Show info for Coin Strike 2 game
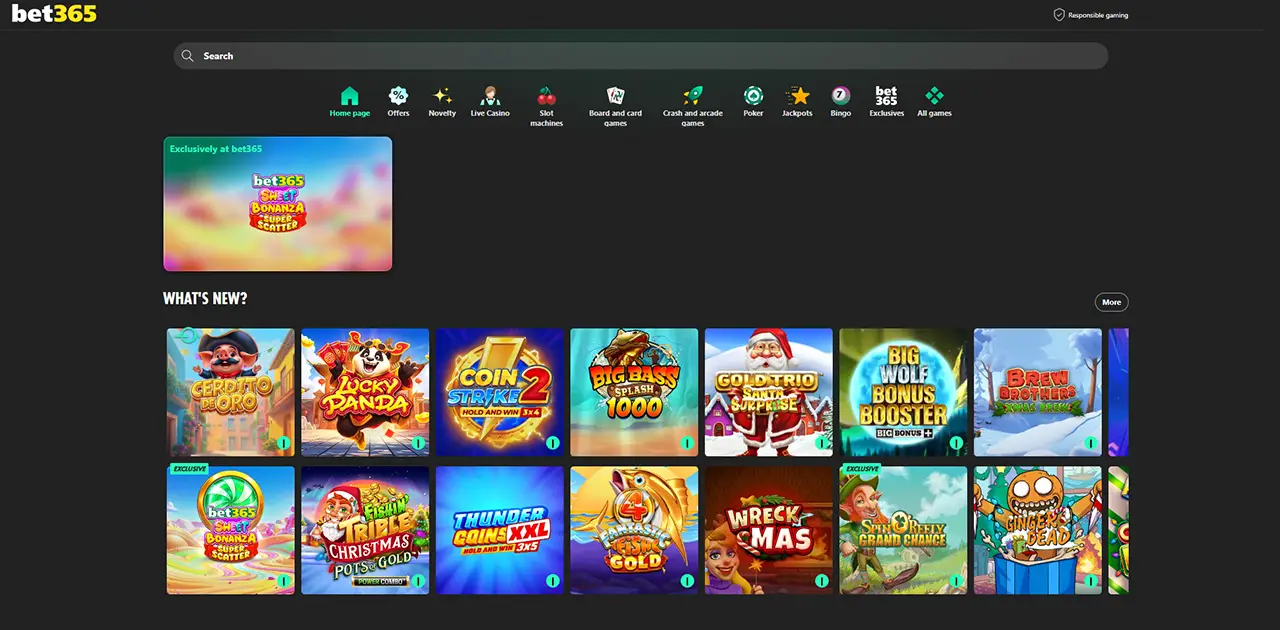 click(x=553, y=443)
